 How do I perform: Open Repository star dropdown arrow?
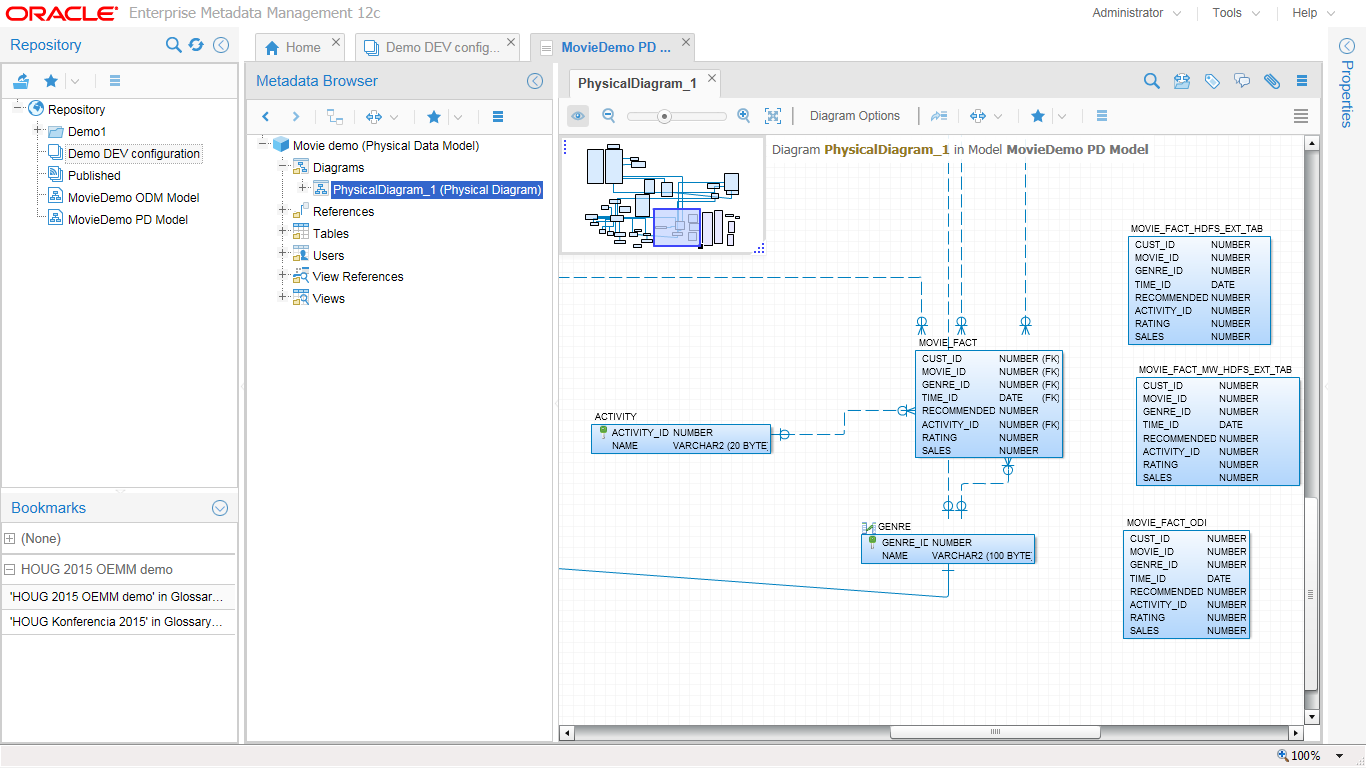pyautogui.click(x=75, y=81)
